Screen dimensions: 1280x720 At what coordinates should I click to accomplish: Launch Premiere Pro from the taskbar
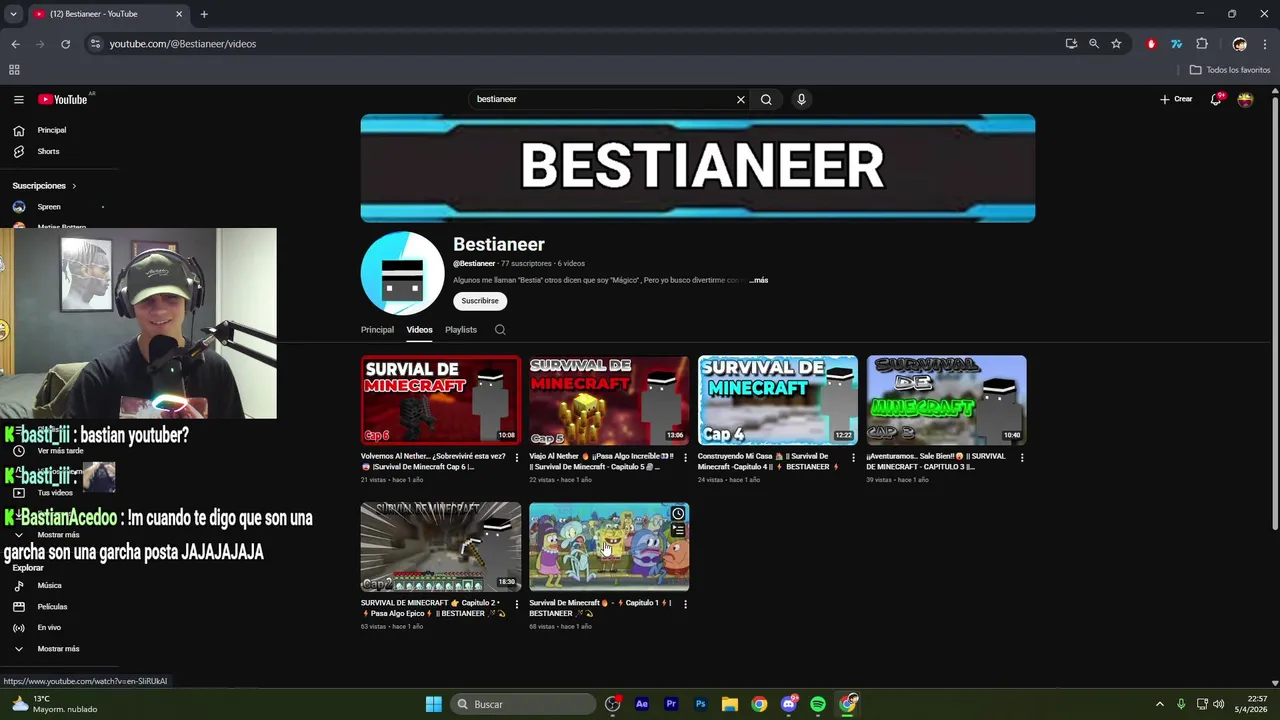tap(671, 704)
